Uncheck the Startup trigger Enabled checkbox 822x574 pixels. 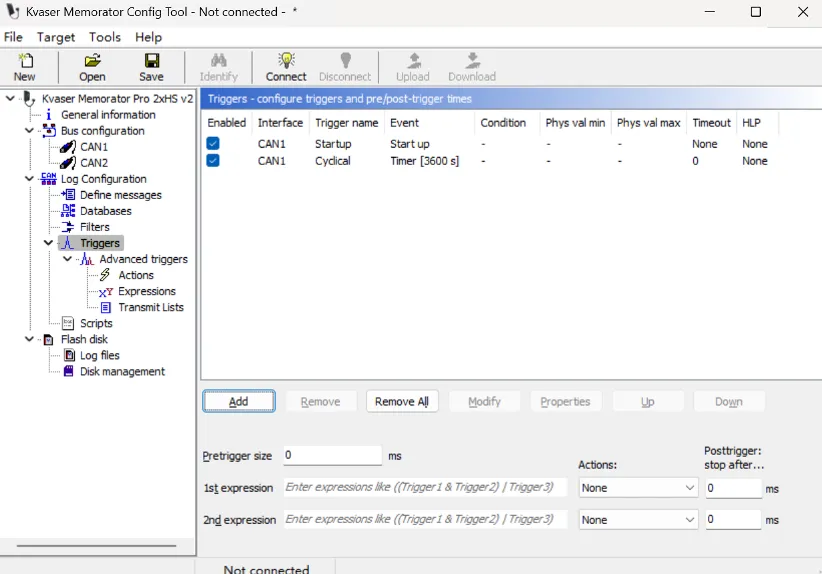(x=213, y=143)
